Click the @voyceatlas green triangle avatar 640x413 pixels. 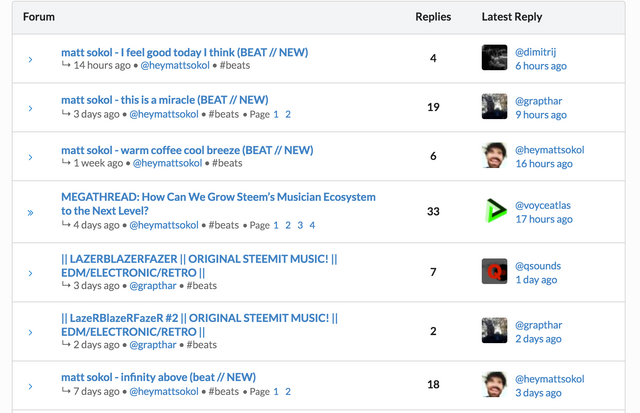click(494, 211)
